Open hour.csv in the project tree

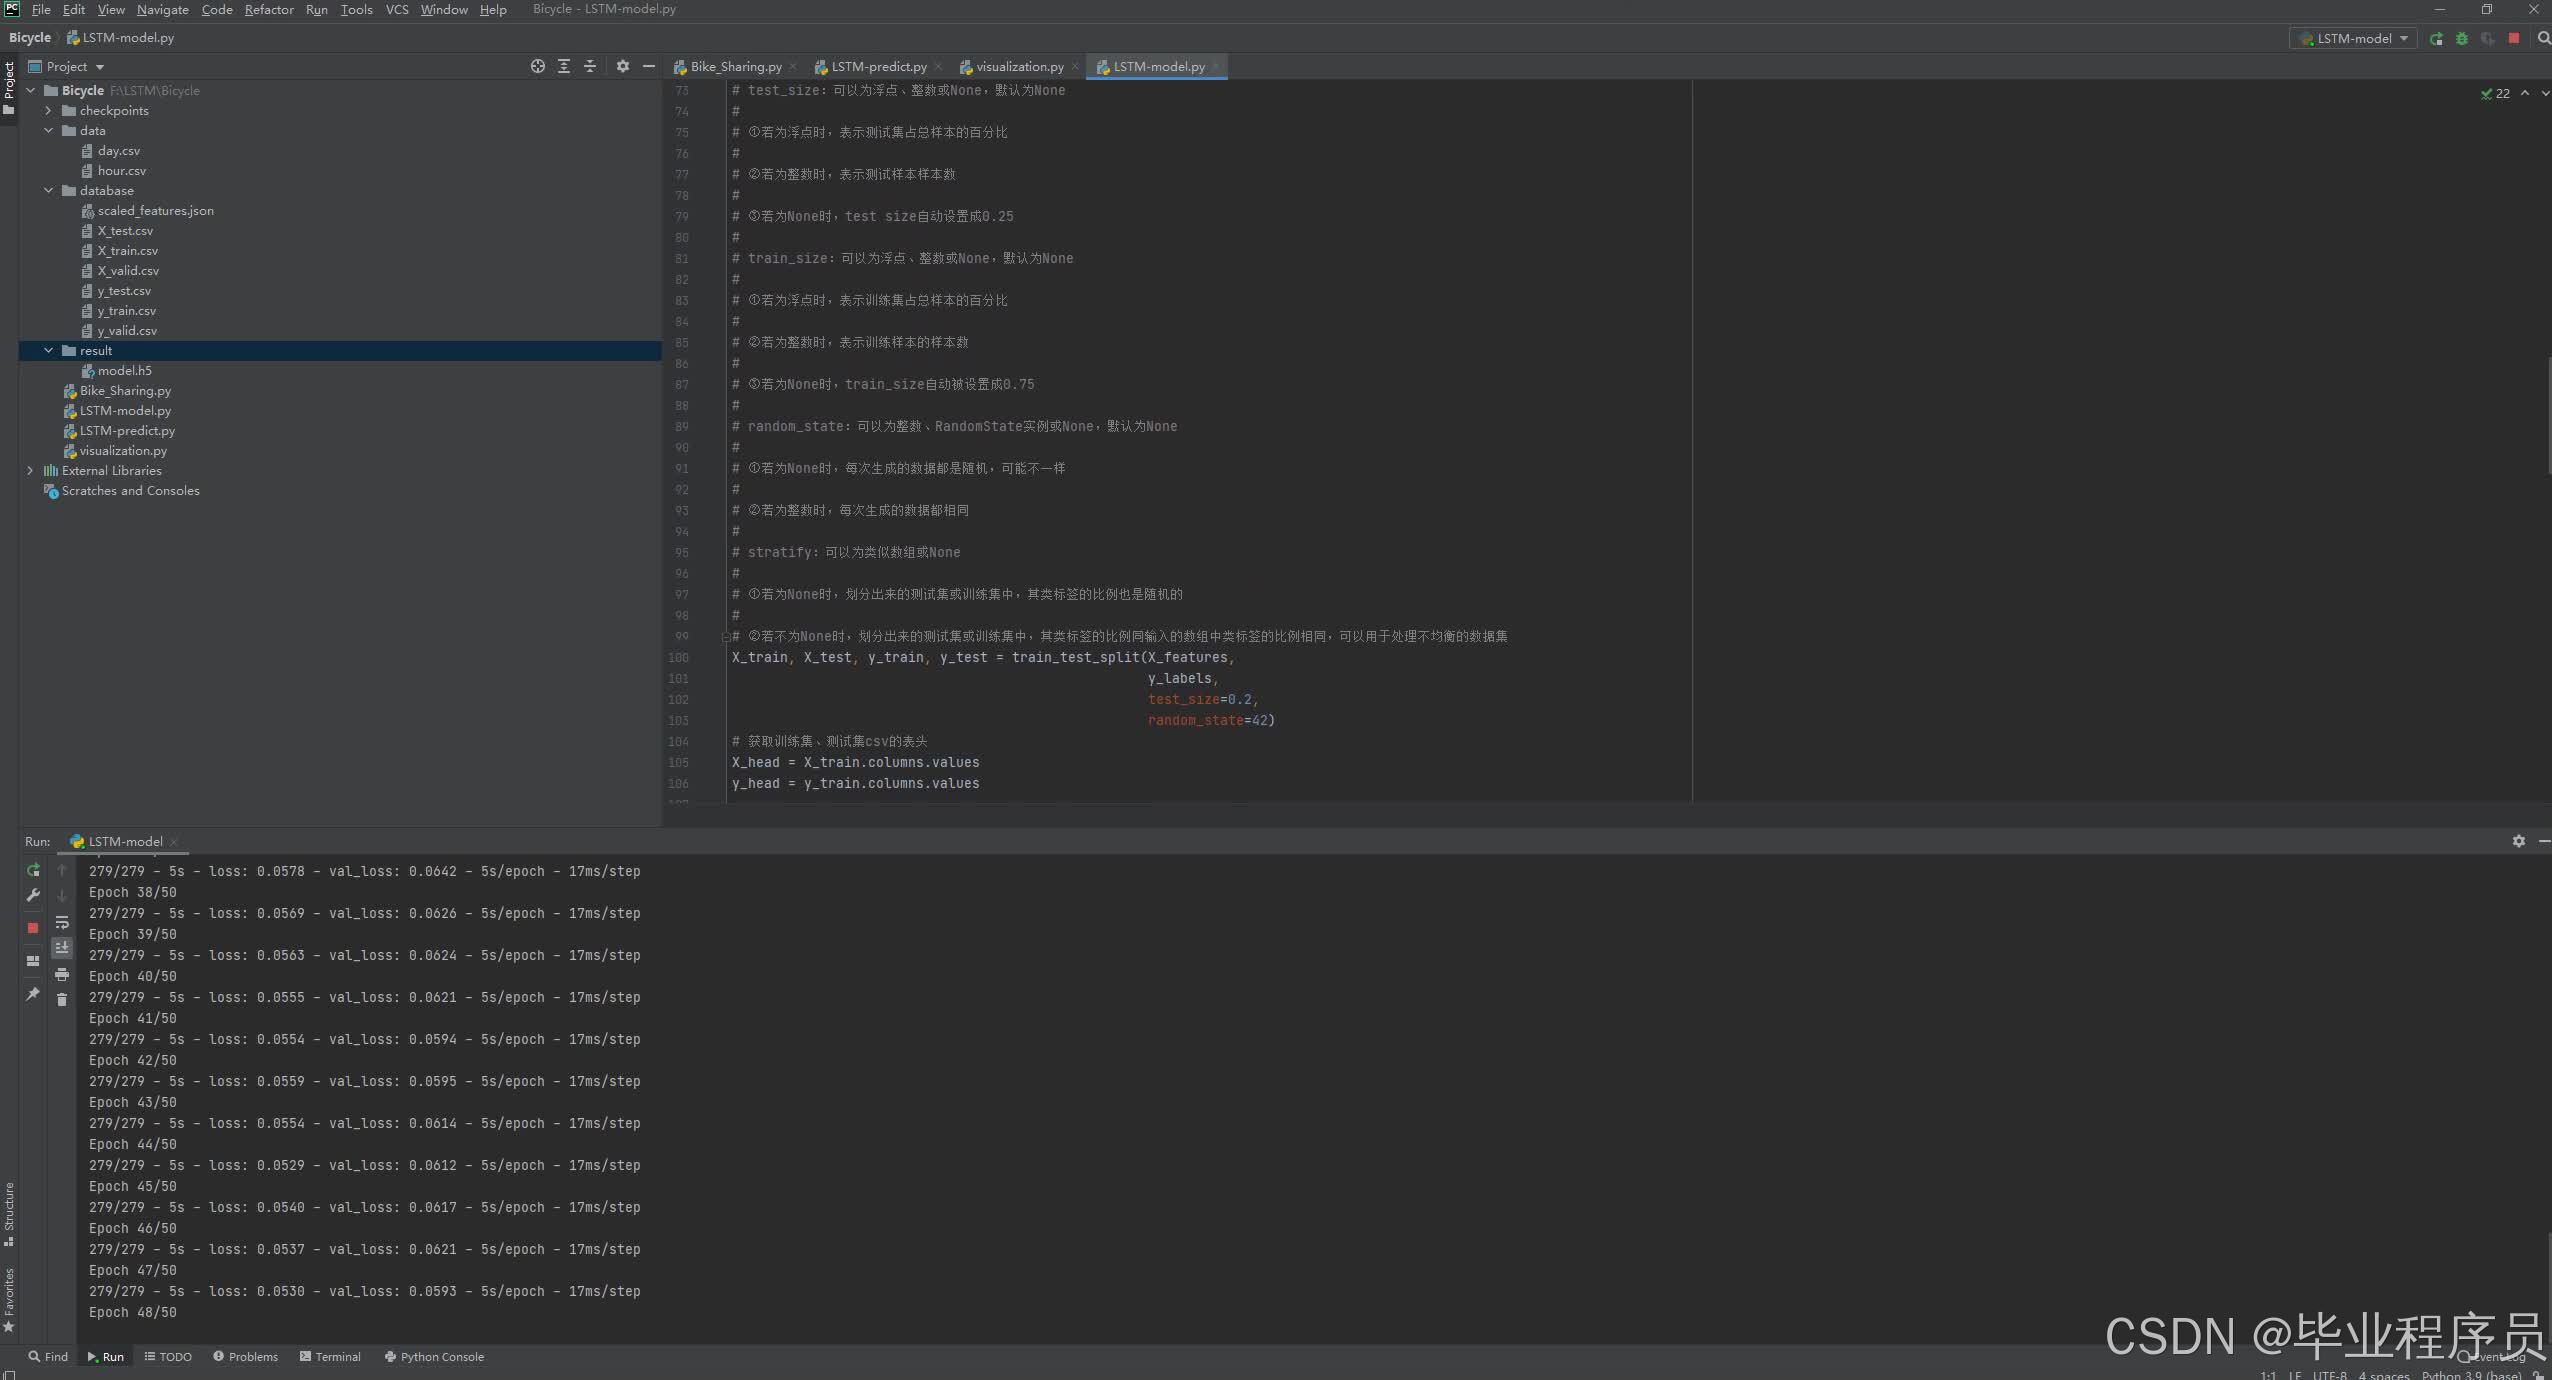[121, 171]
